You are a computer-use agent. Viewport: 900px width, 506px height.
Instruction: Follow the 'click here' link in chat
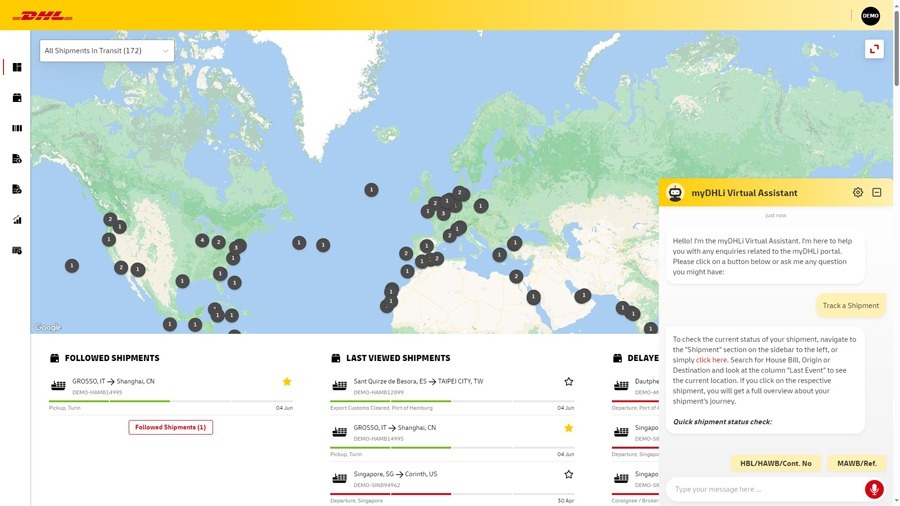tap(712, 360)
